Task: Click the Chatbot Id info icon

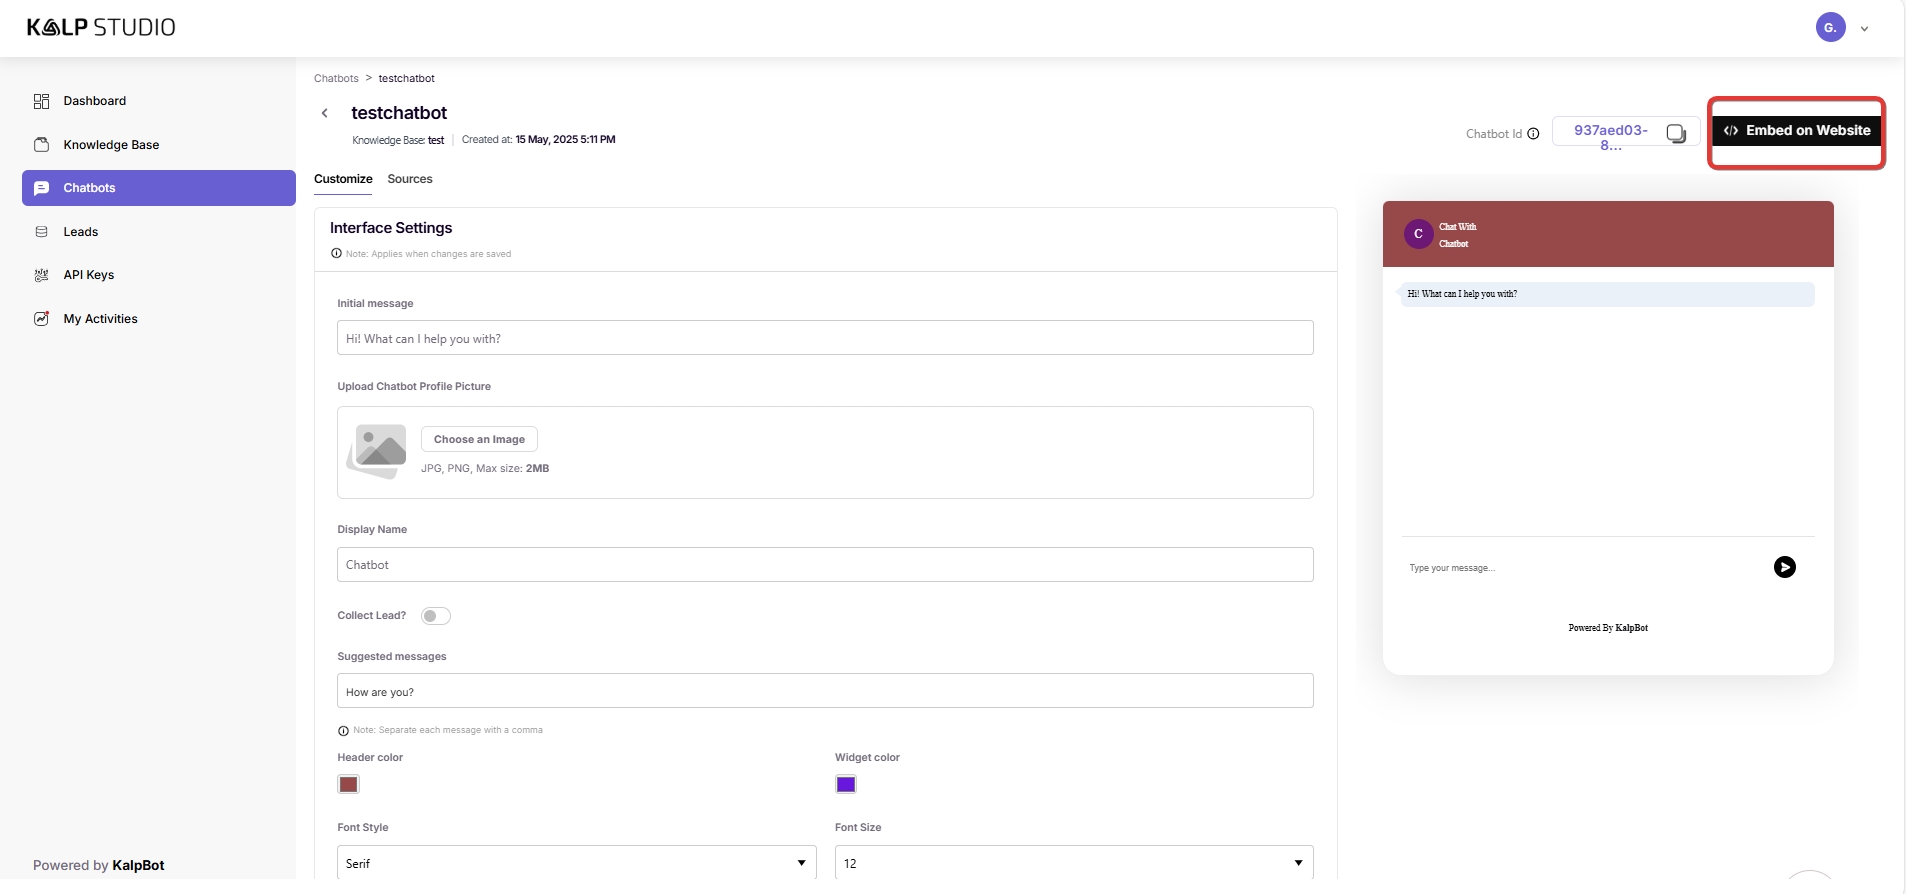Action: [1533, 134]
